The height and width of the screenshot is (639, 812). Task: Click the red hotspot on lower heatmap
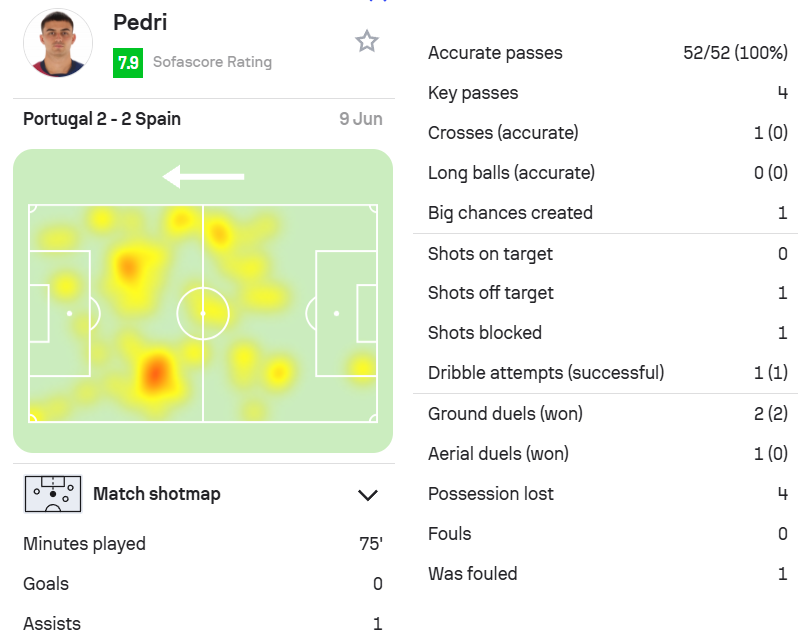[155, 373]
